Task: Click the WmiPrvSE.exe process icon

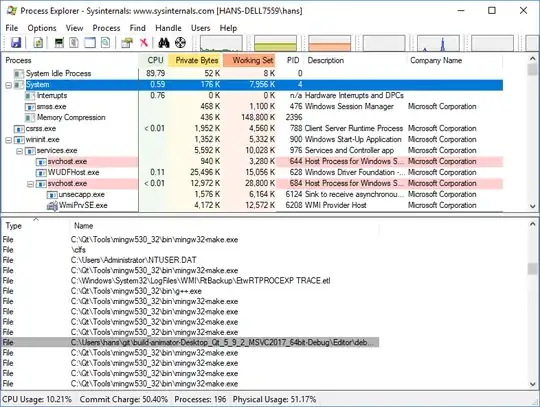Action: [x=52, y=206]
